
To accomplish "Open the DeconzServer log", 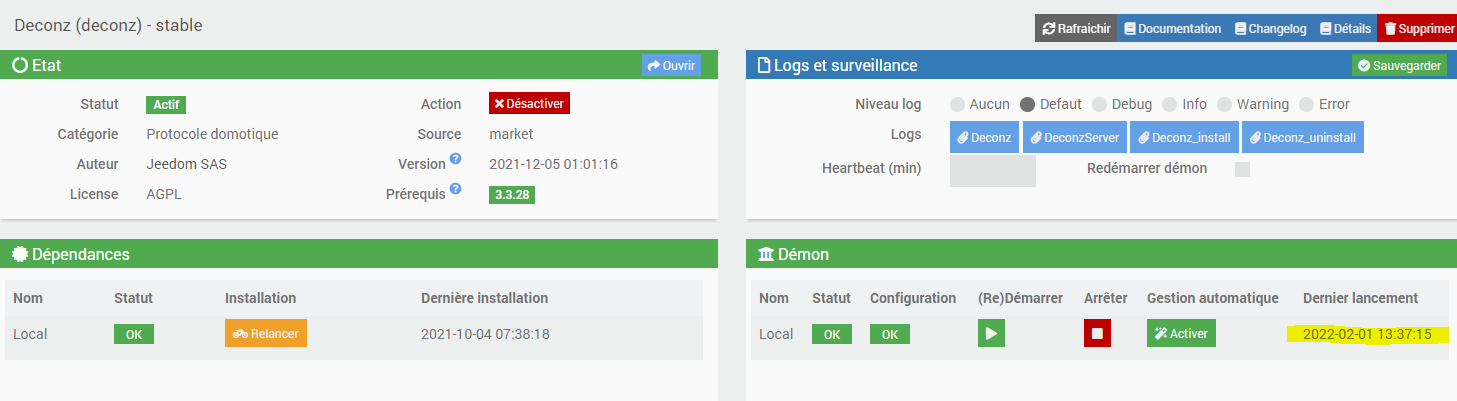I will (1075, 138).
